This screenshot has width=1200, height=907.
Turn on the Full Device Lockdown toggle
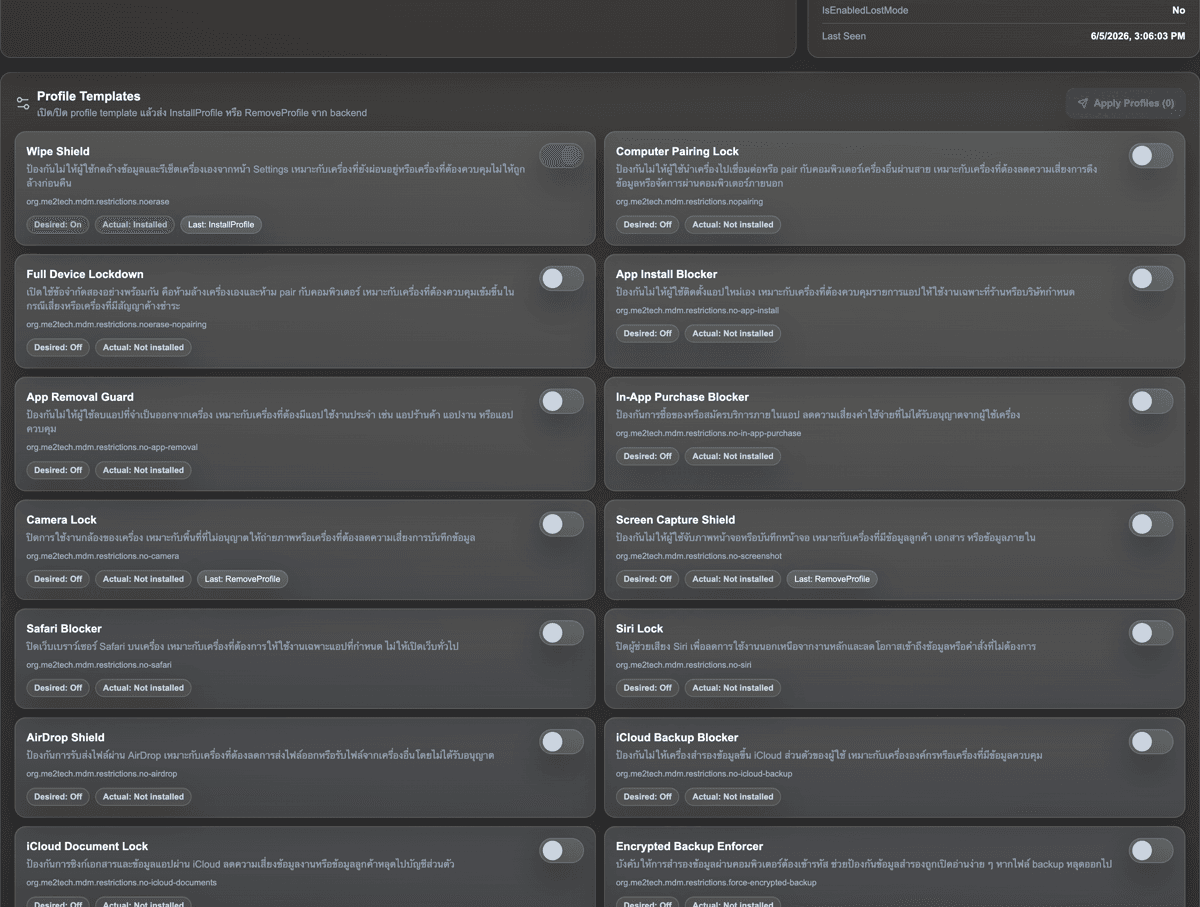tap(561, 278)
